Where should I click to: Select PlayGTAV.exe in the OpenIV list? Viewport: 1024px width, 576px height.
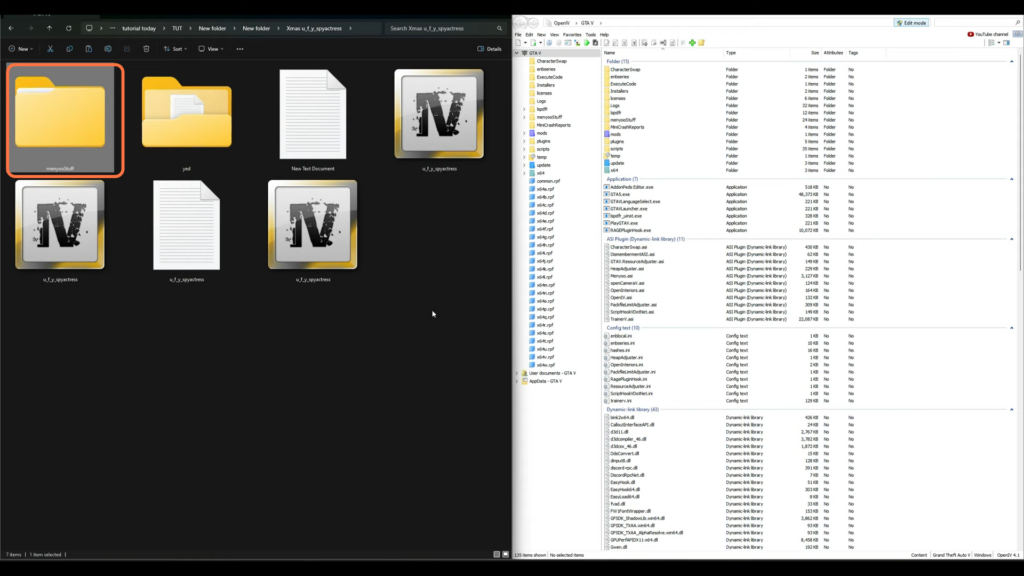[x=624, y=223]
